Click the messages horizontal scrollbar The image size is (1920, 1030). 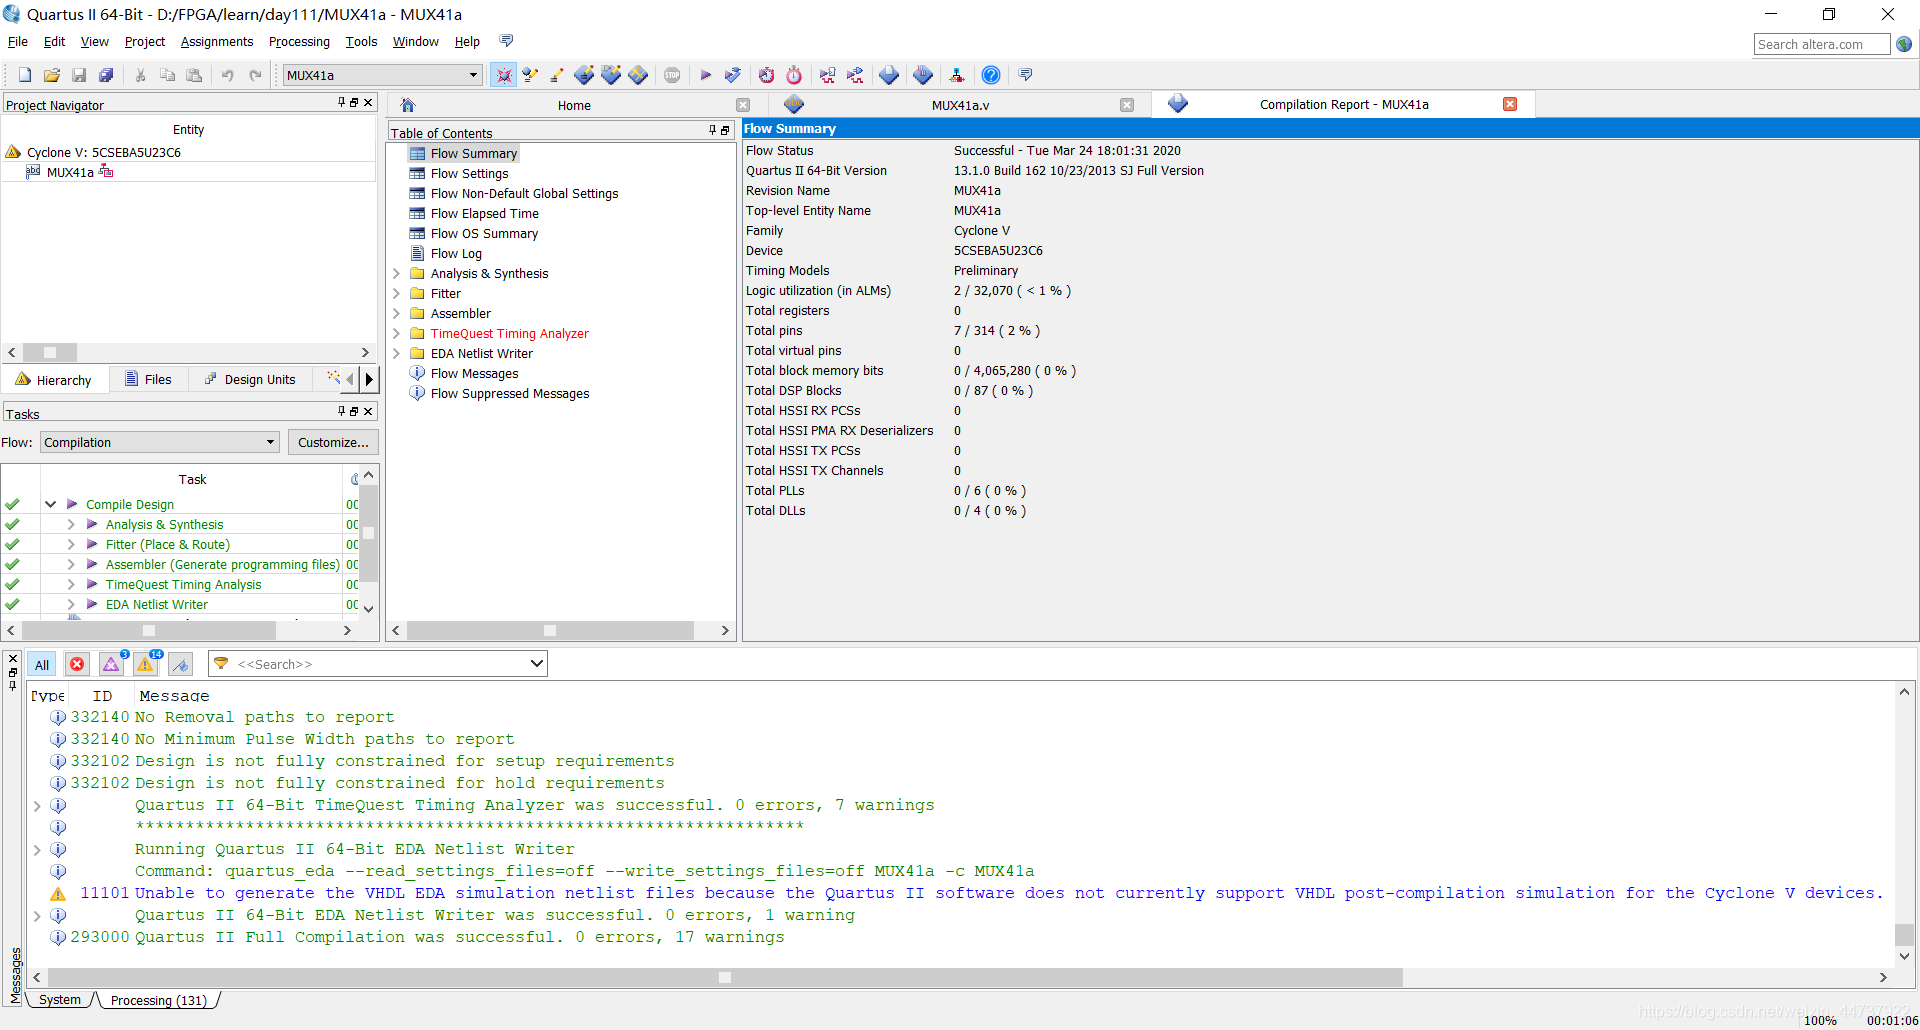[725, 977]
